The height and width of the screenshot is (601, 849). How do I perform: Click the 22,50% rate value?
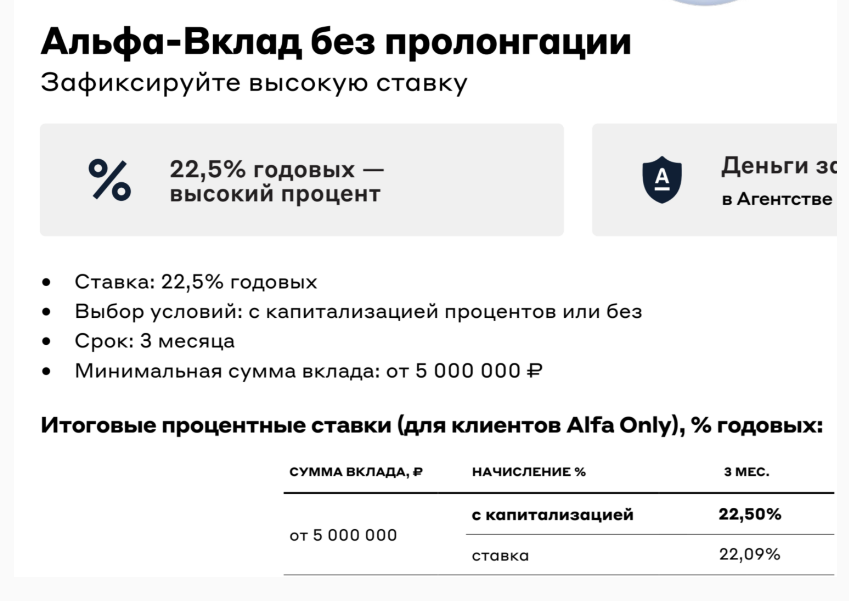pyautogui.click(x=749, y=515)
